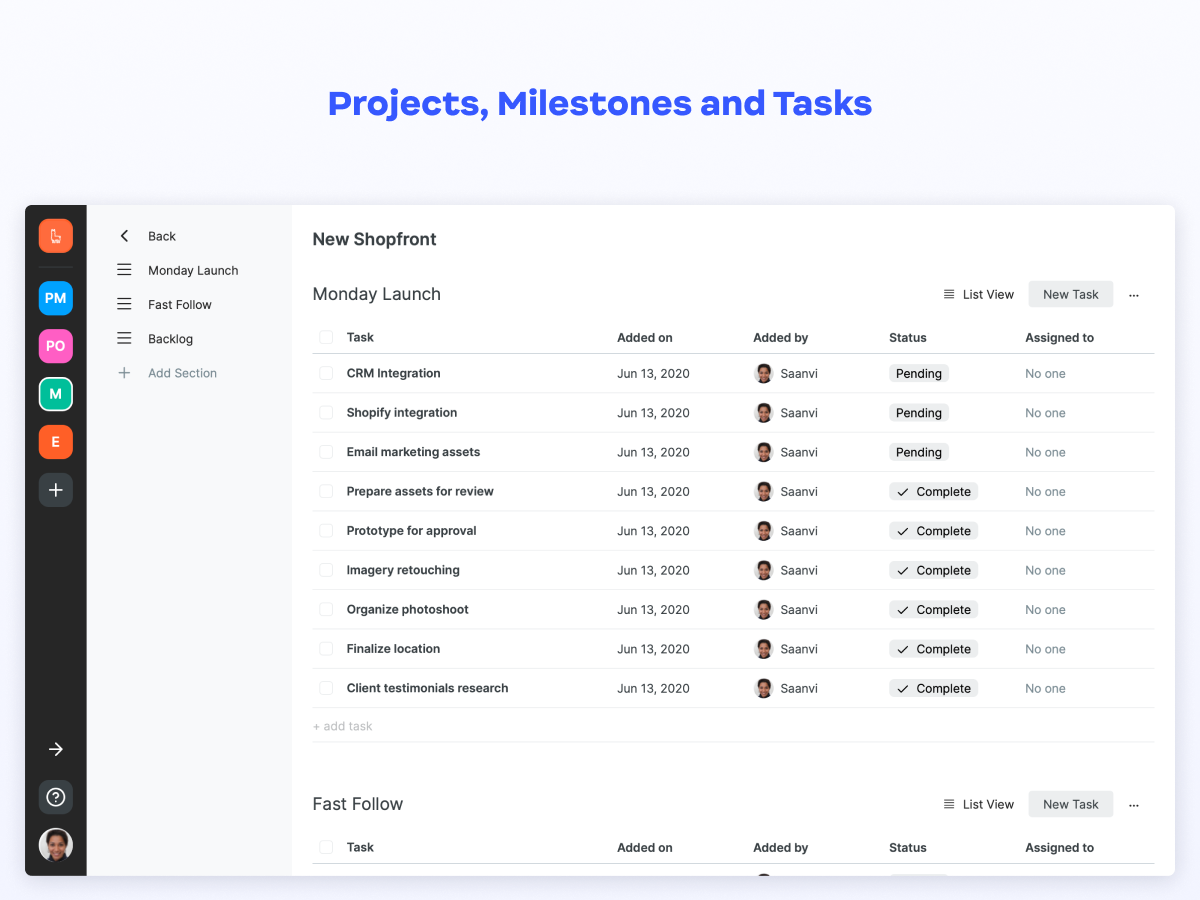1200x900 pixels.
Task: Open Complete status of Finalize location
Action: pos(934,649)
